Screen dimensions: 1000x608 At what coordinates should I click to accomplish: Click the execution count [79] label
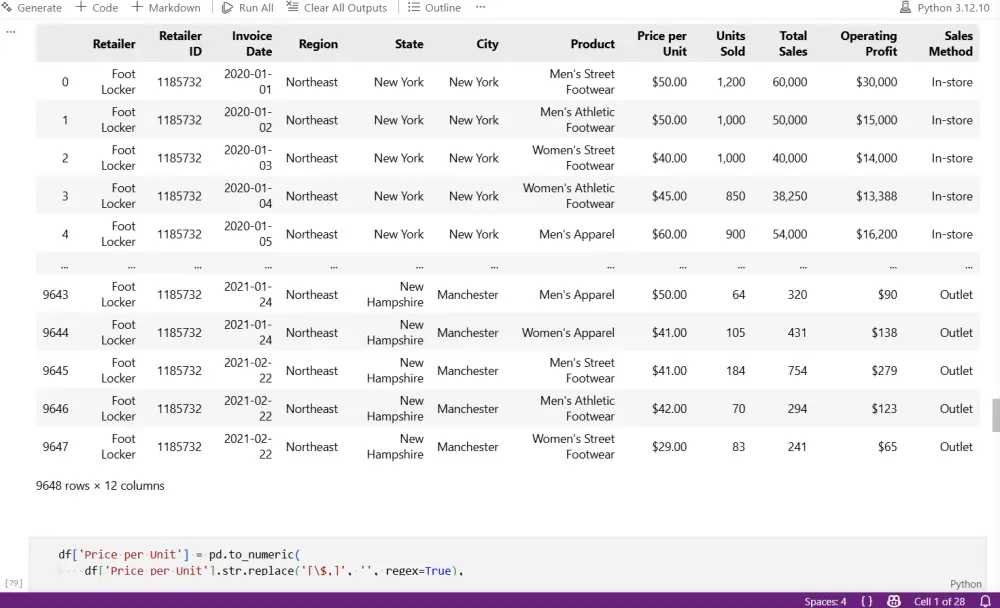[x=13, y=582]
